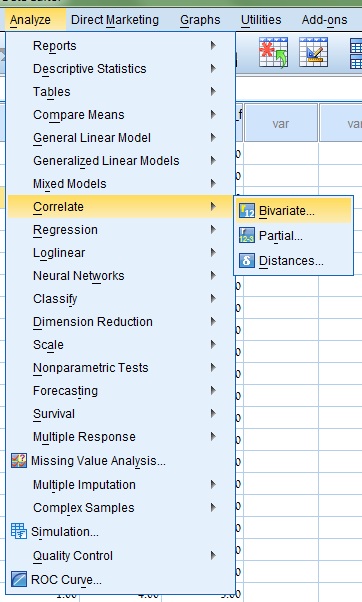Click the Classify submenu arrow
The image size is (362, 602).
[x=213, y=299]
